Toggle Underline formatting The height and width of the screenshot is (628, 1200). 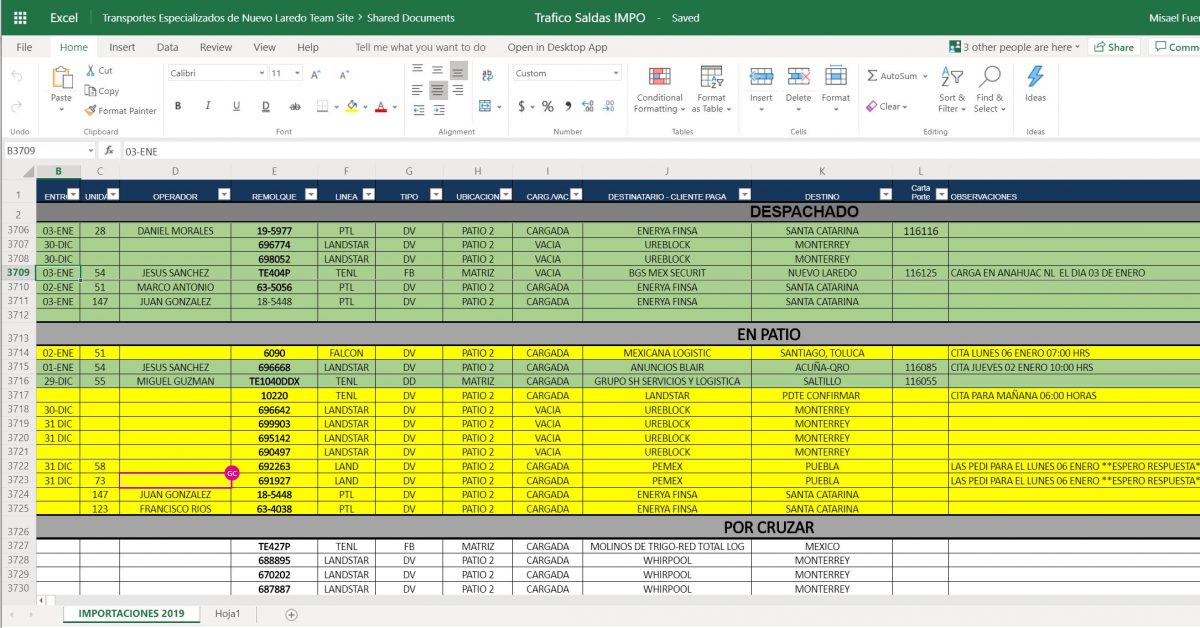237,106
